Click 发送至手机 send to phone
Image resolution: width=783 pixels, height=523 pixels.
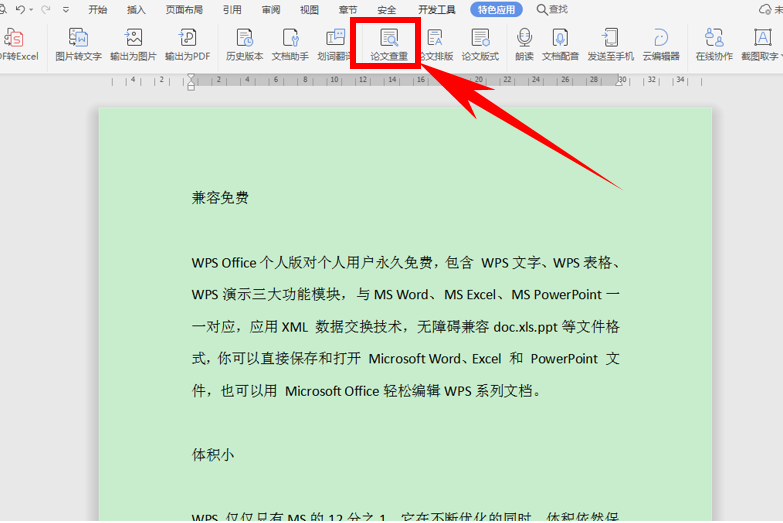tap(611, 44)
